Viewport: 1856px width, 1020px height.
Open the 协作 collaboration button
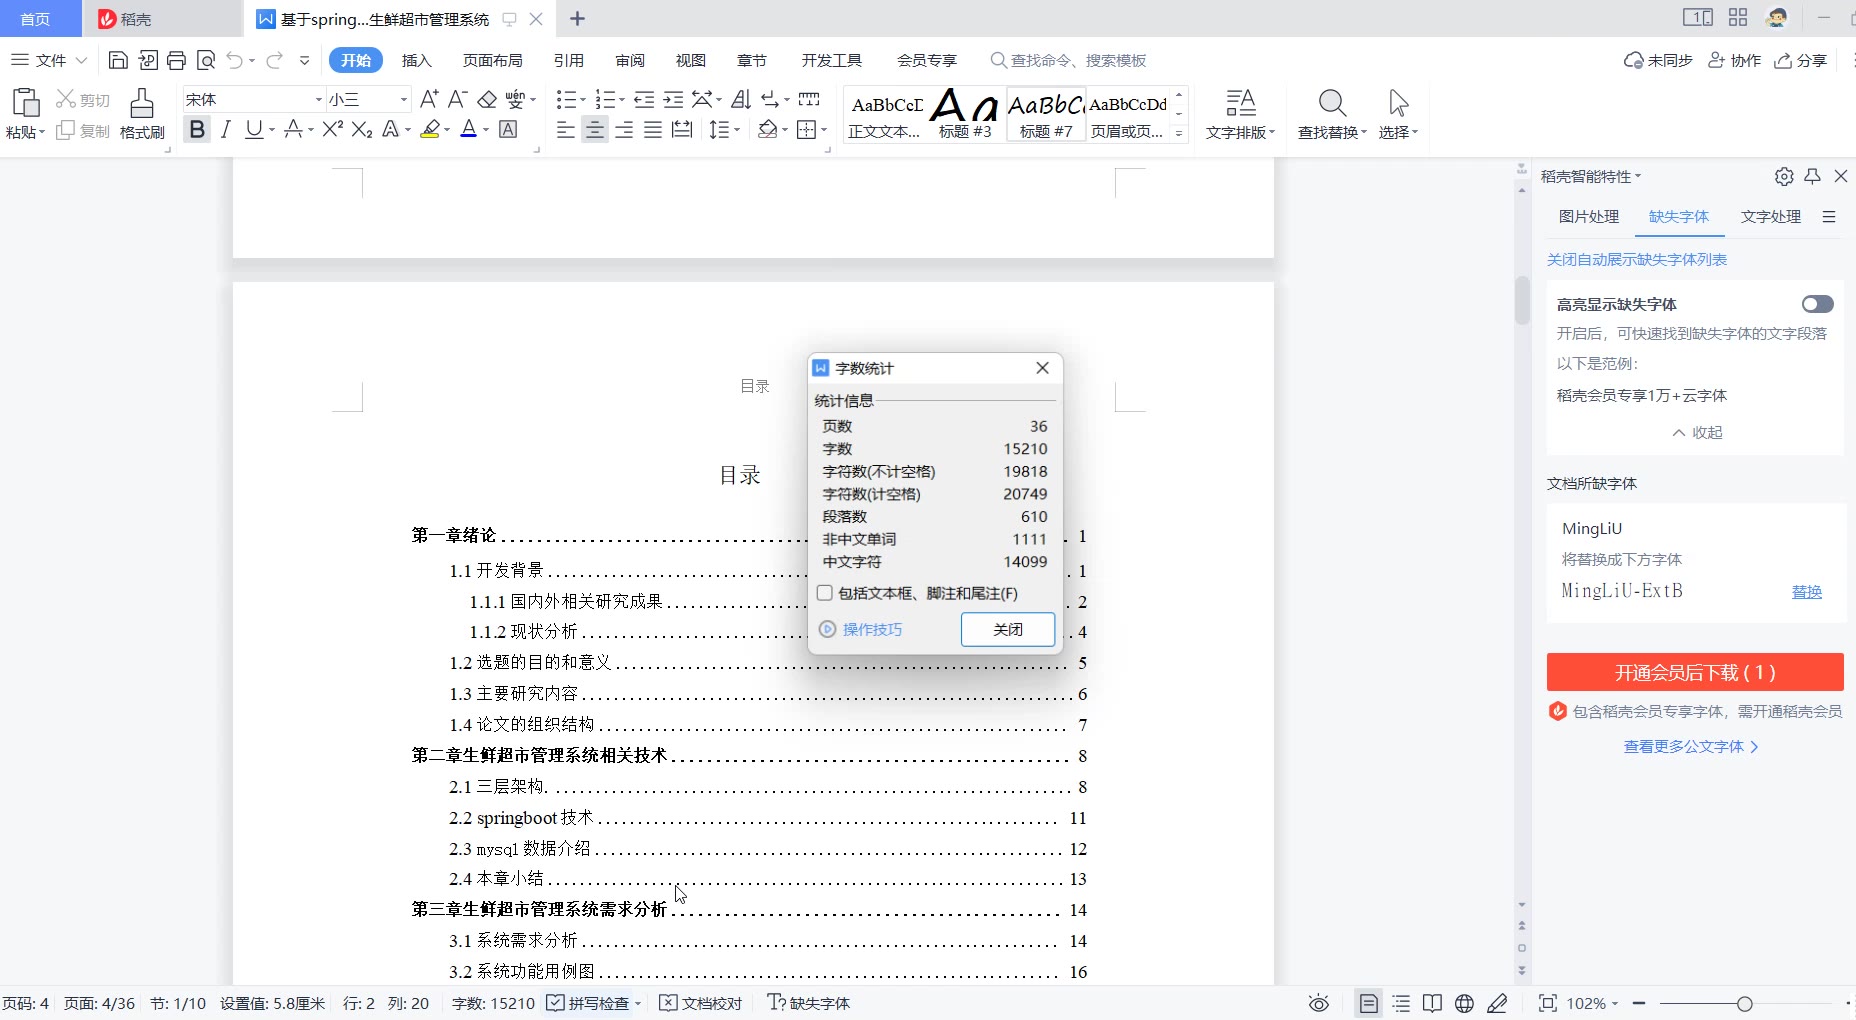pos(1734,60)
